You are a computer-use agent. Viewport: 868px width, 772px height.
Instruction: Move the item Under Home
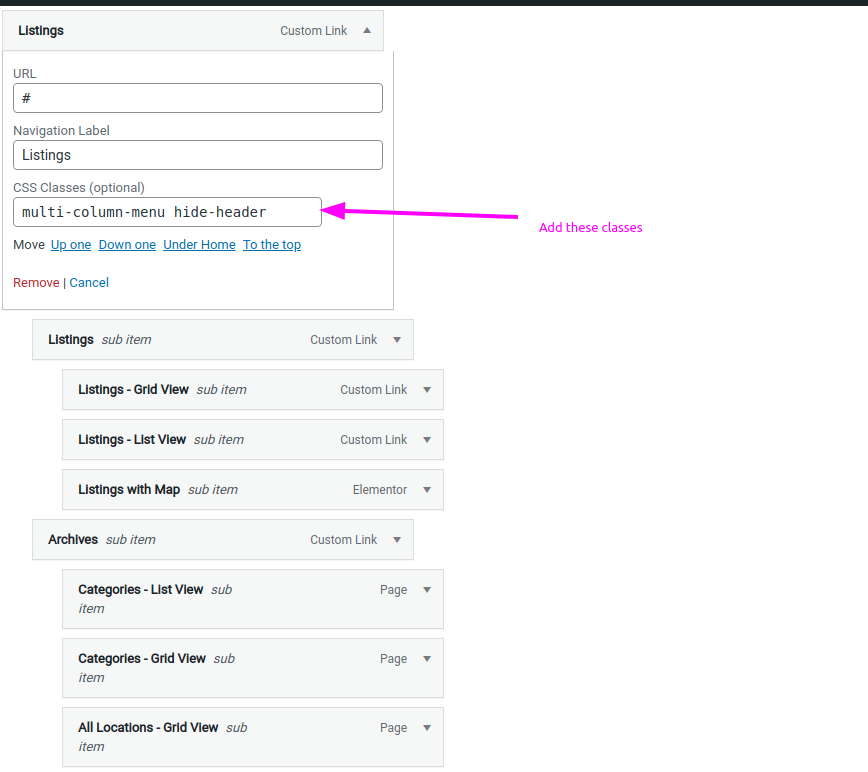(x=199, y=245)
